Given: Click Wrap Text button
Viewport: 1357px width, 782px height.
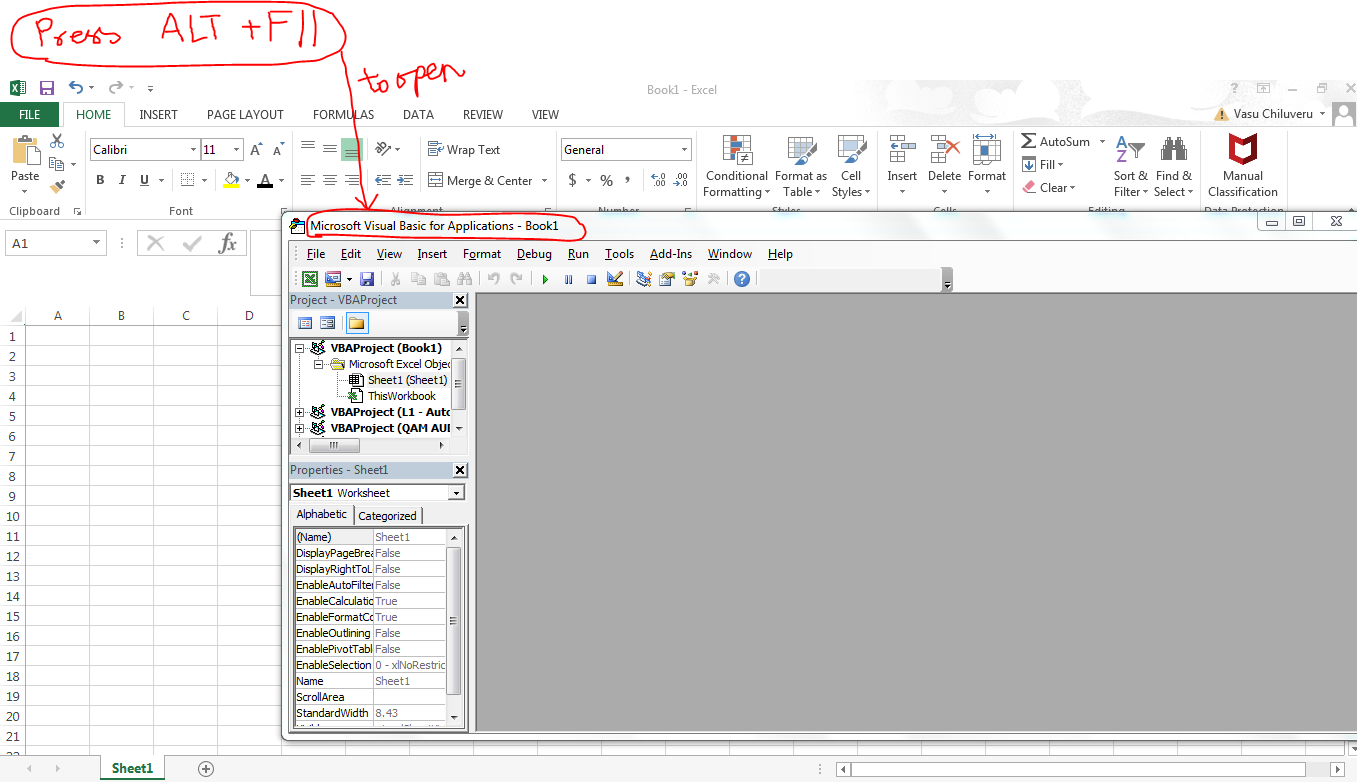Looking at the screenshot, I should [464, 150].
